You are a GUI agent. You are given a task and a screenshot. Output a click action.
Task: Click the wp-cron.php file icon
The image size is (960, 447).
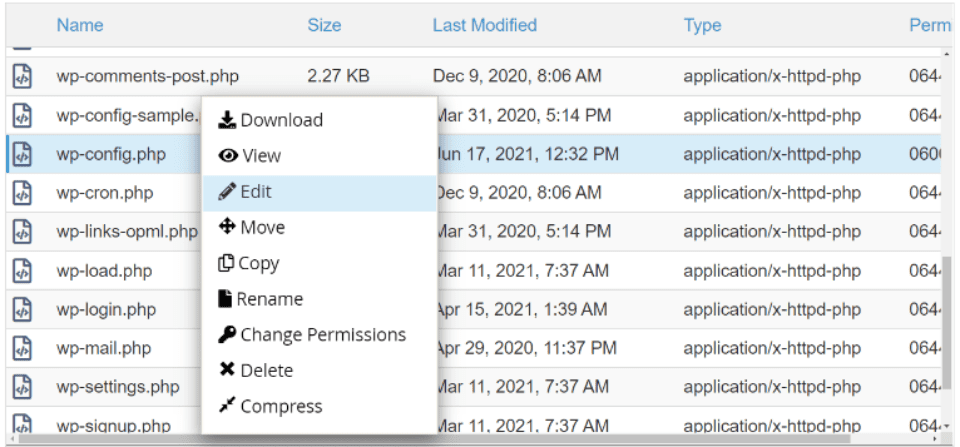point(22,192)
